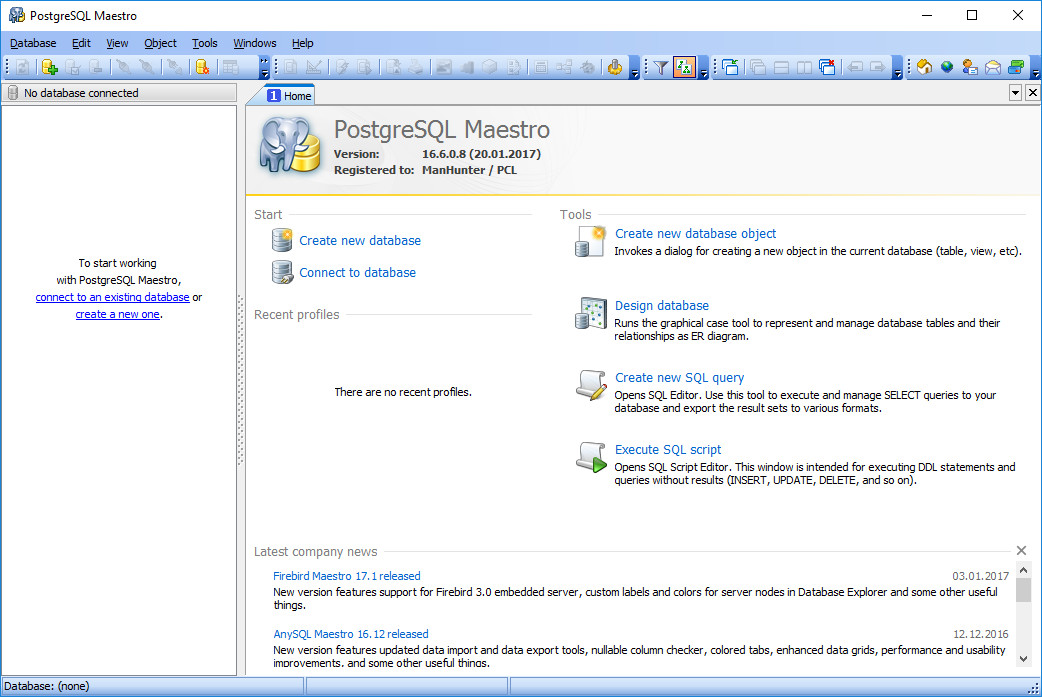Open the Object menu
Viewport: 1042px width, 697px height.
[x=160, y=43]
